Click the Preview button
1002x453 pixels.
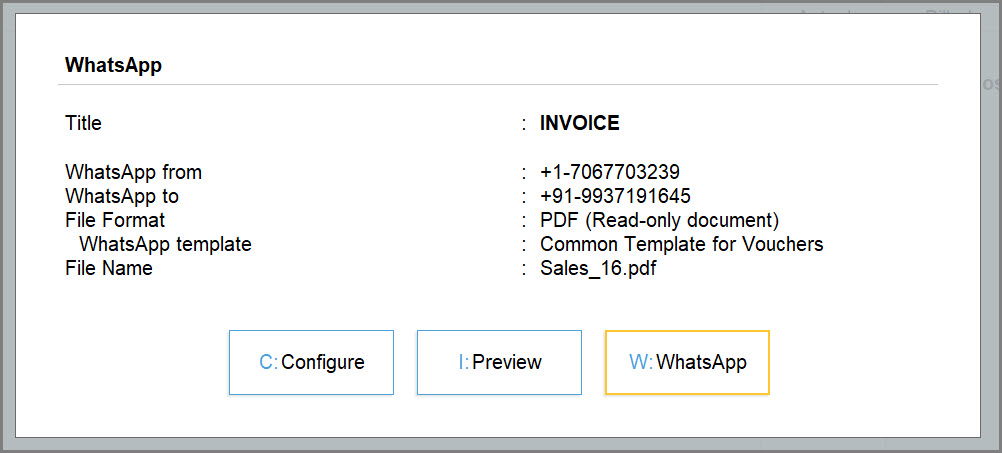pos(499,362)
